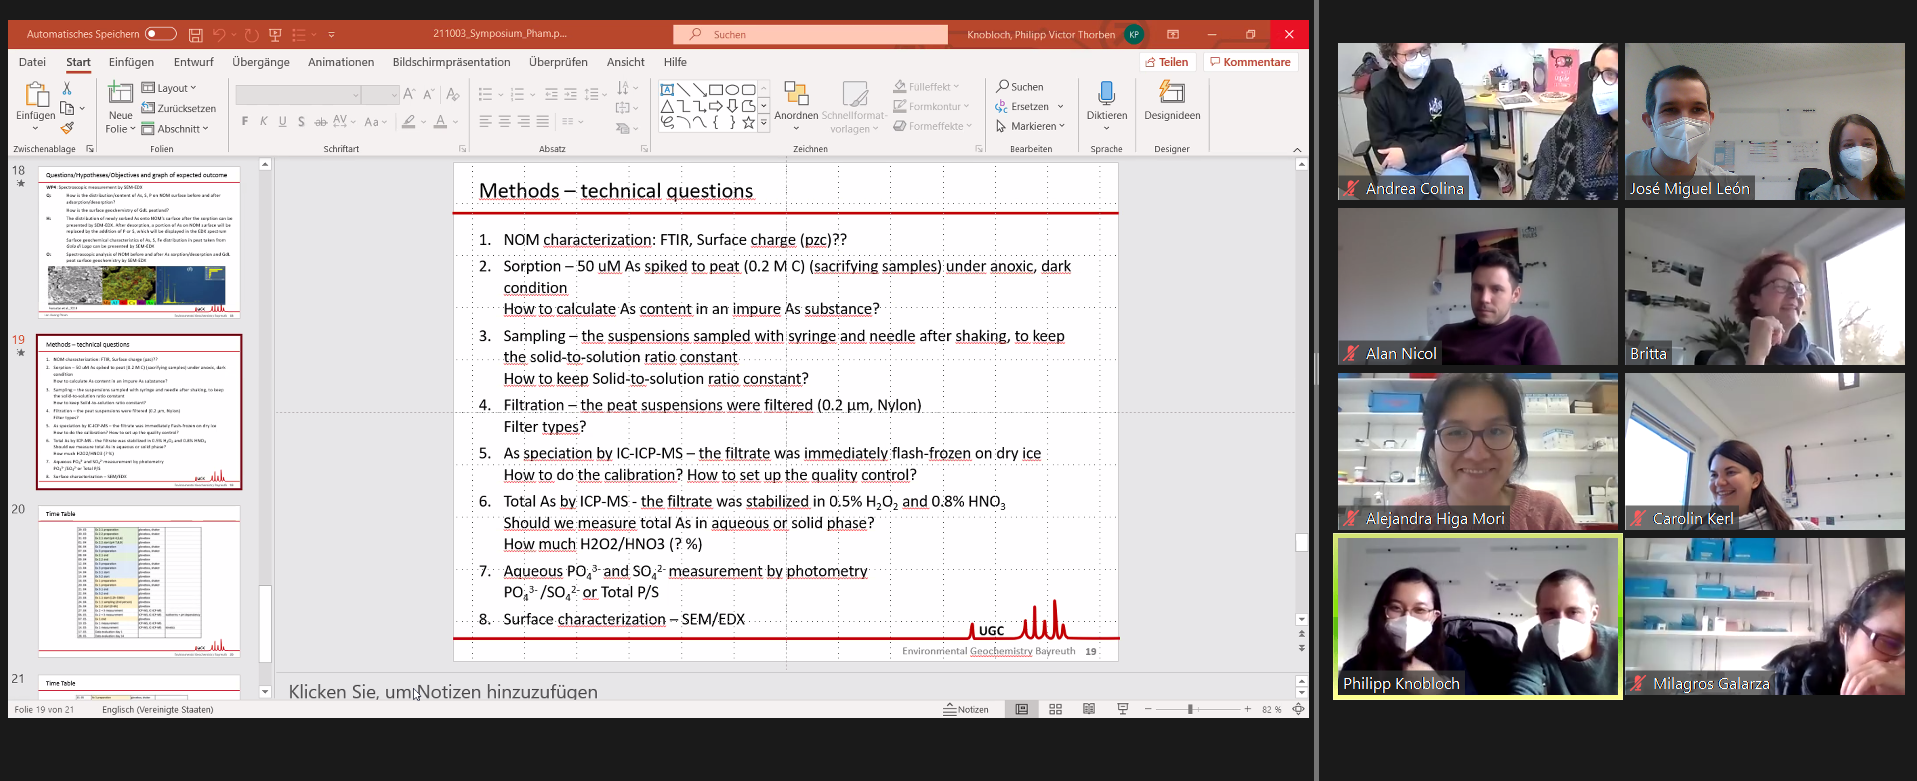Viewport: 1917px width, 781px height.
Task: Toggle Automatisches Speichern switch
Action: tap(160, 34)
